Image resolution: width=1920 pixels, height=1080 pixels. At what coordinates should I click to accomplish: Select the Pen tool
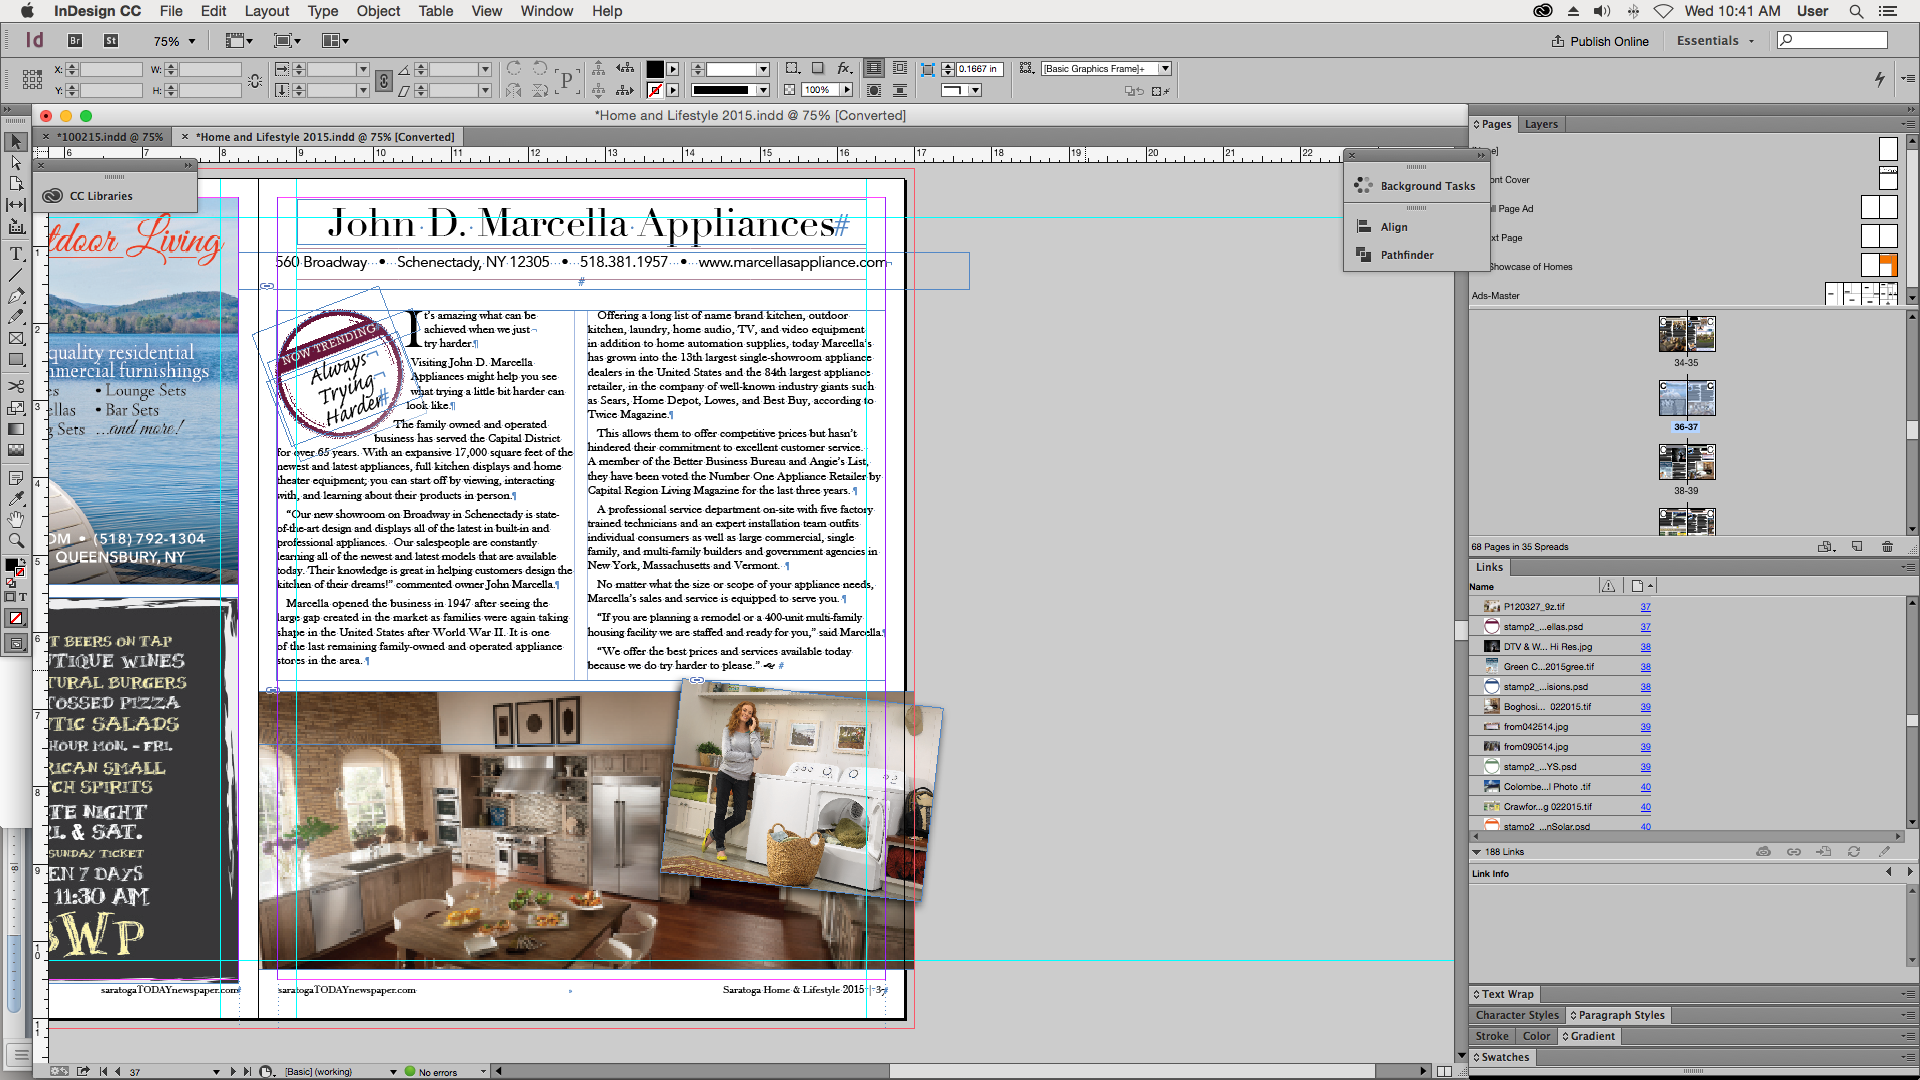16,296
